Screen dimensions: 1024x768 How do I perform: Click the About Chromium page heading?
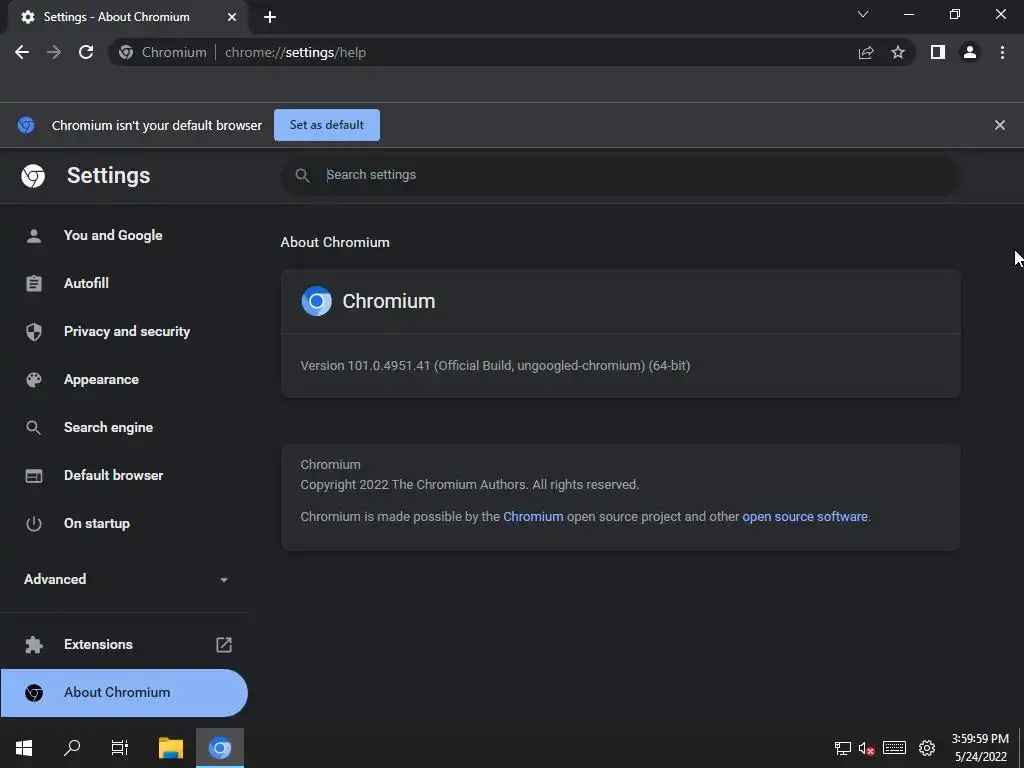335,242
